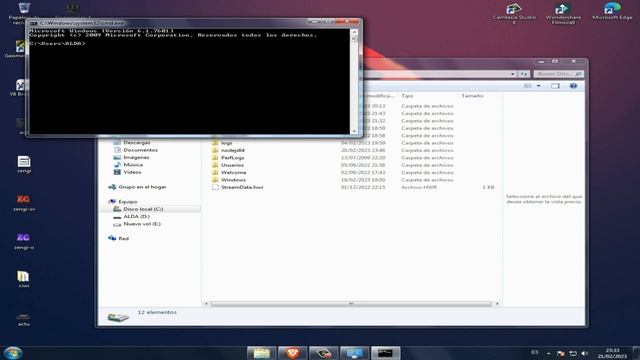Select the zengi-sv desktop icon

pos(24,202)
